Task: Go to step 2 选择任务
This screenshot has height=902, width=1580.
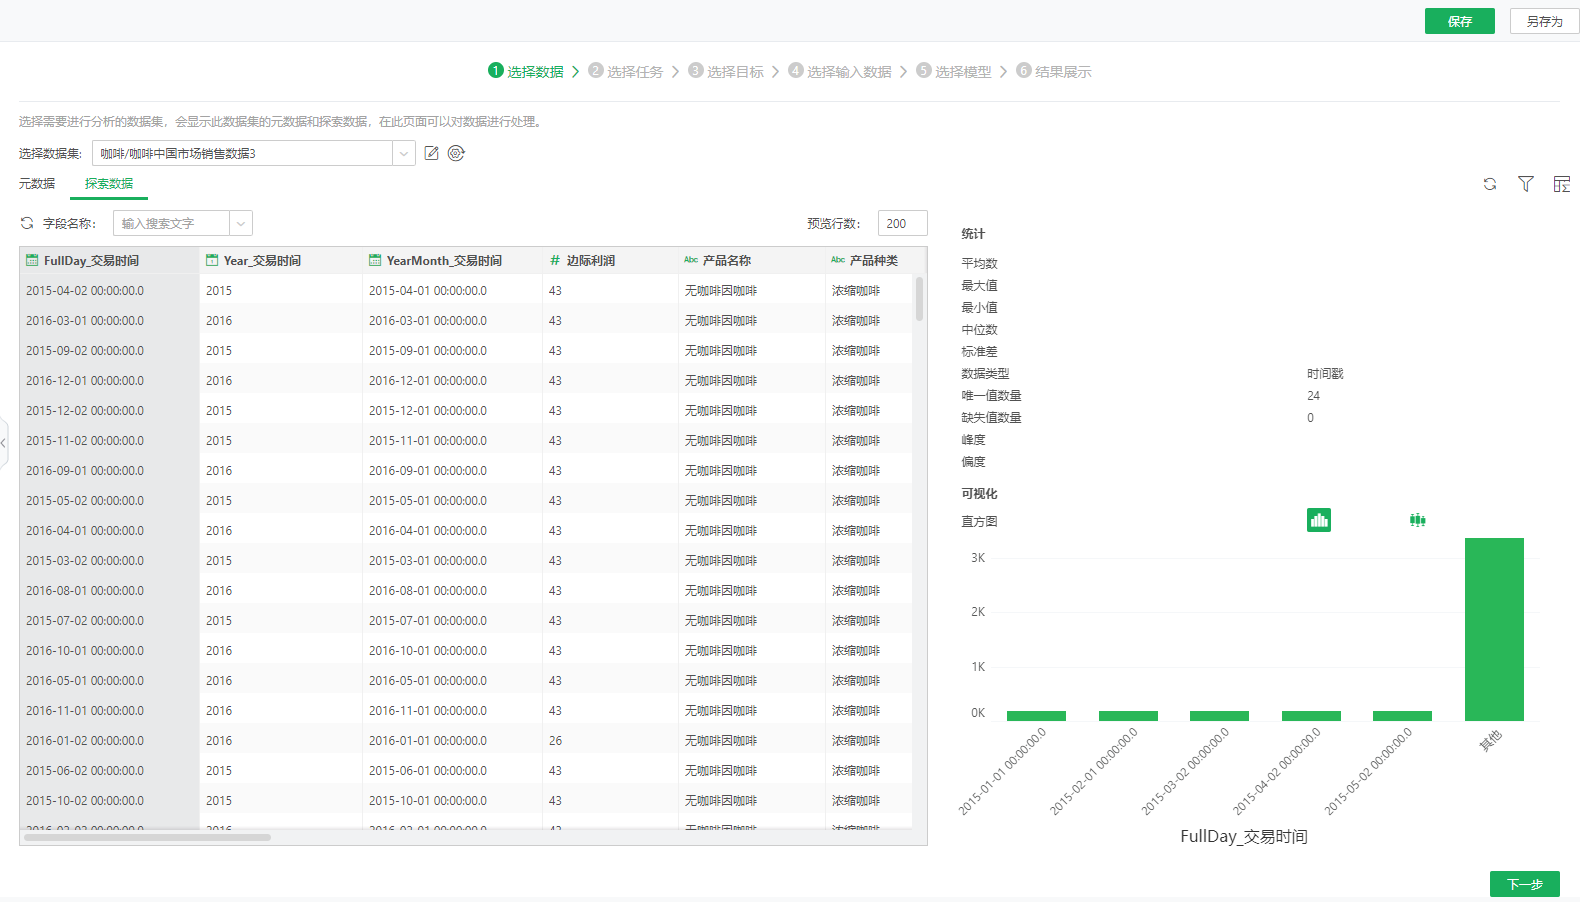Action: point(626,71)
